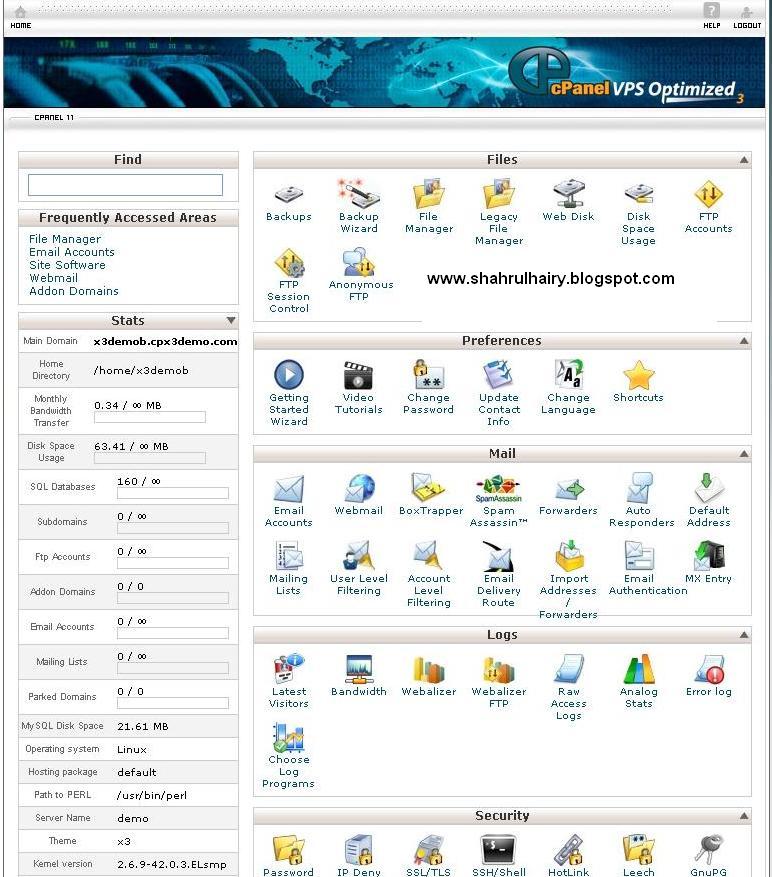The height and width of the screenshot is (877, 772).
Task: Open Webmail frequently accessed link
Action: click(54, 278)
